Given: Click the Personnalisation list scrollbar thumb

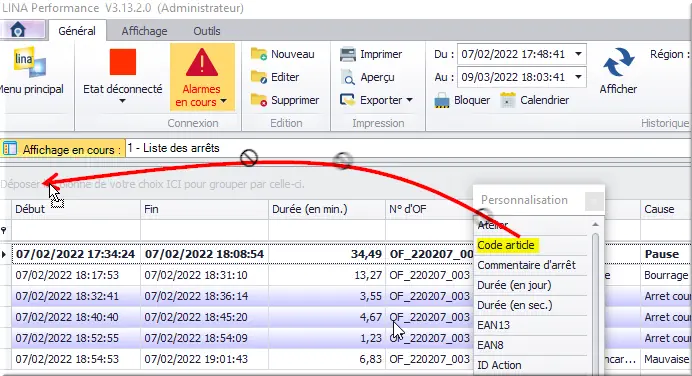Looking at the screenshot, I should [x=595, y=305].
